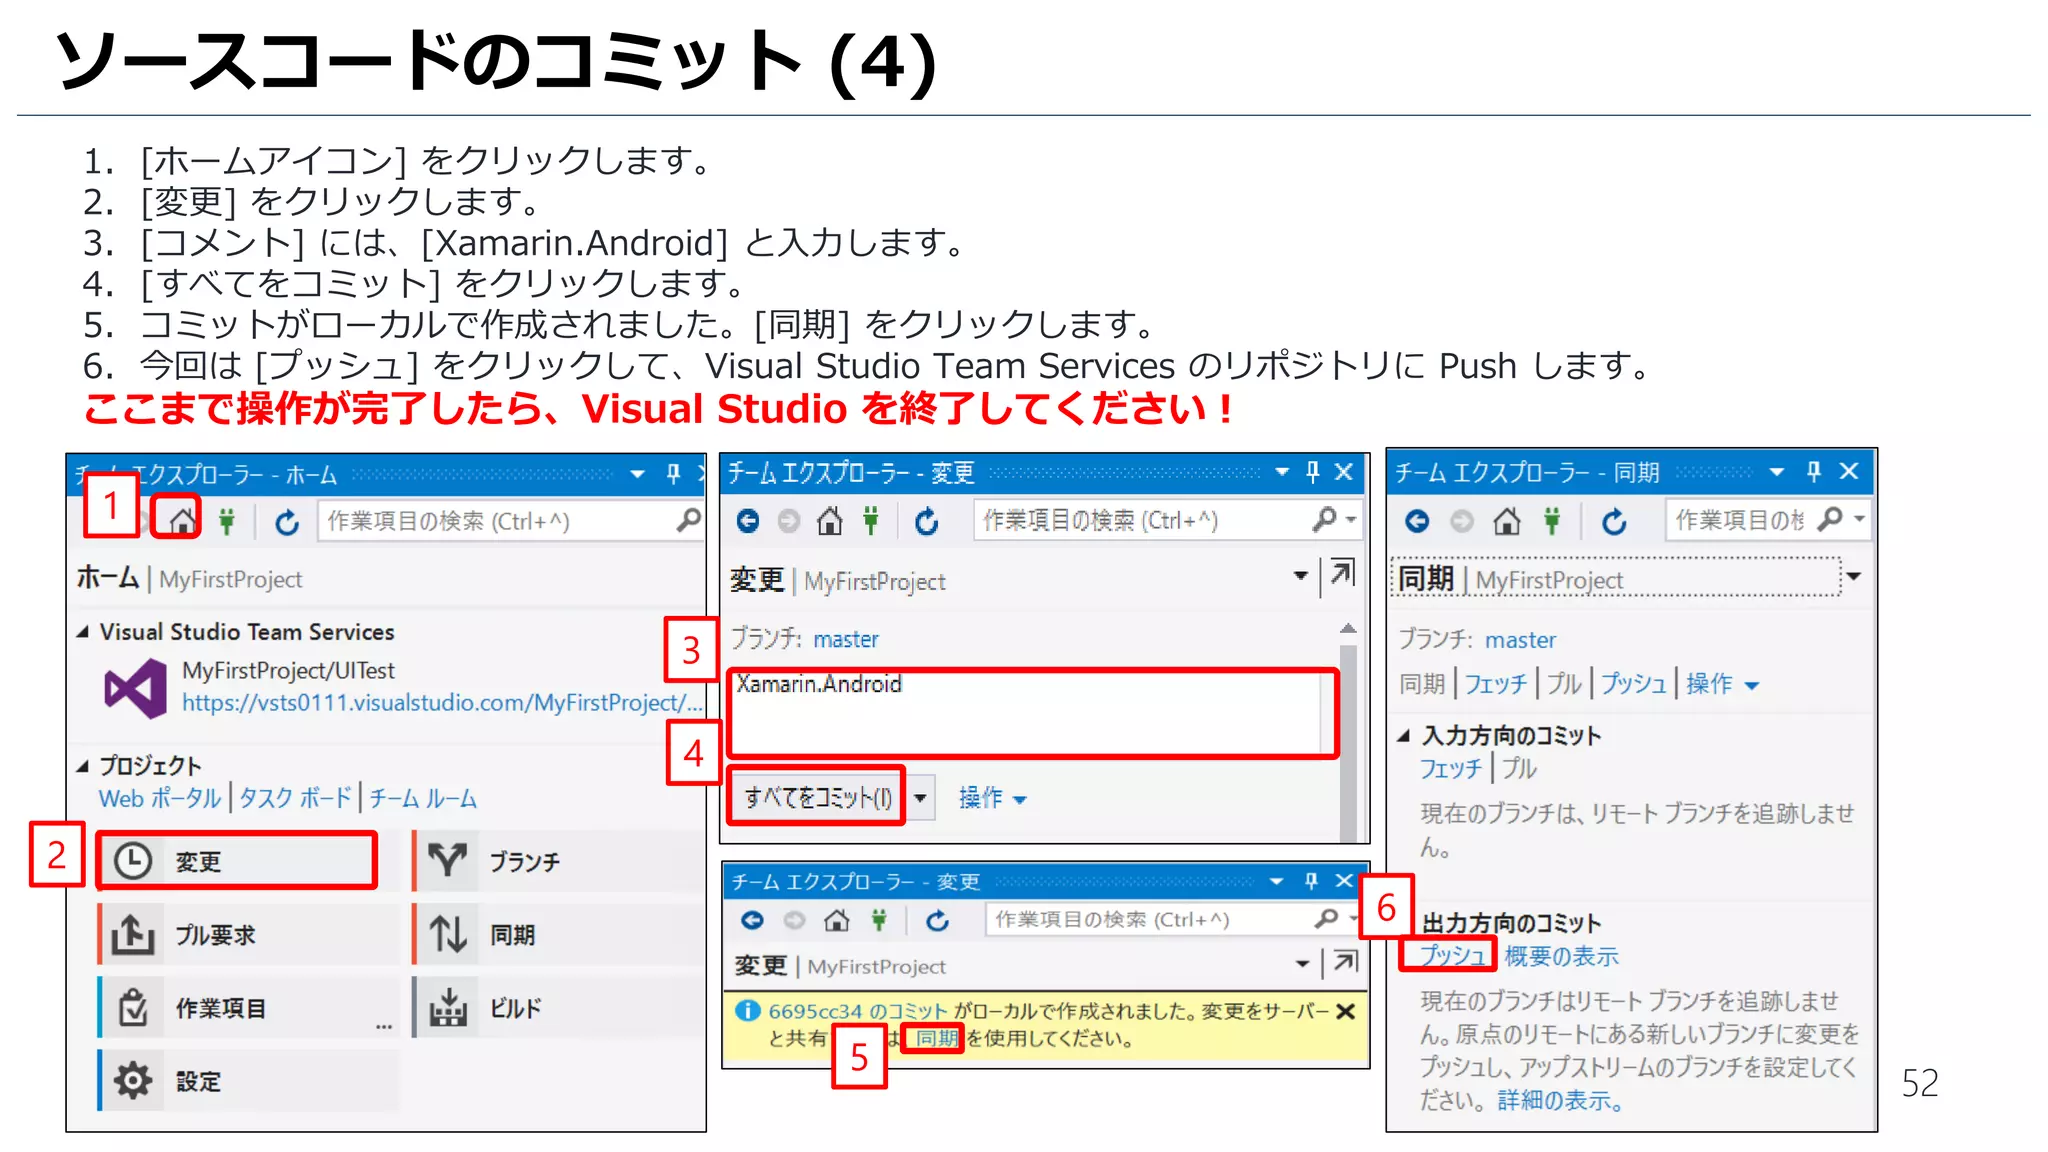Click build icon of ビルド tile

448,1007
